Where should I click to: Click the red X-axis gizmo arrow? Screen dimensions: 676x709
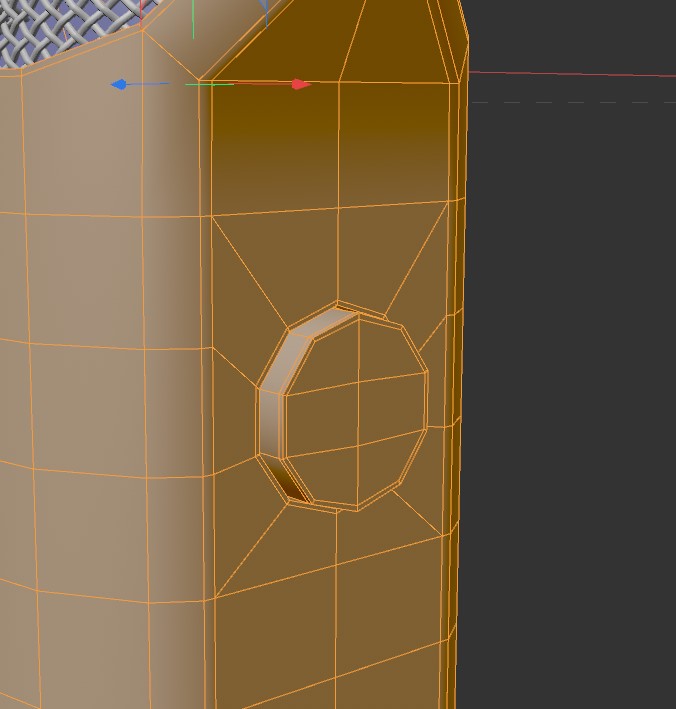300,85
